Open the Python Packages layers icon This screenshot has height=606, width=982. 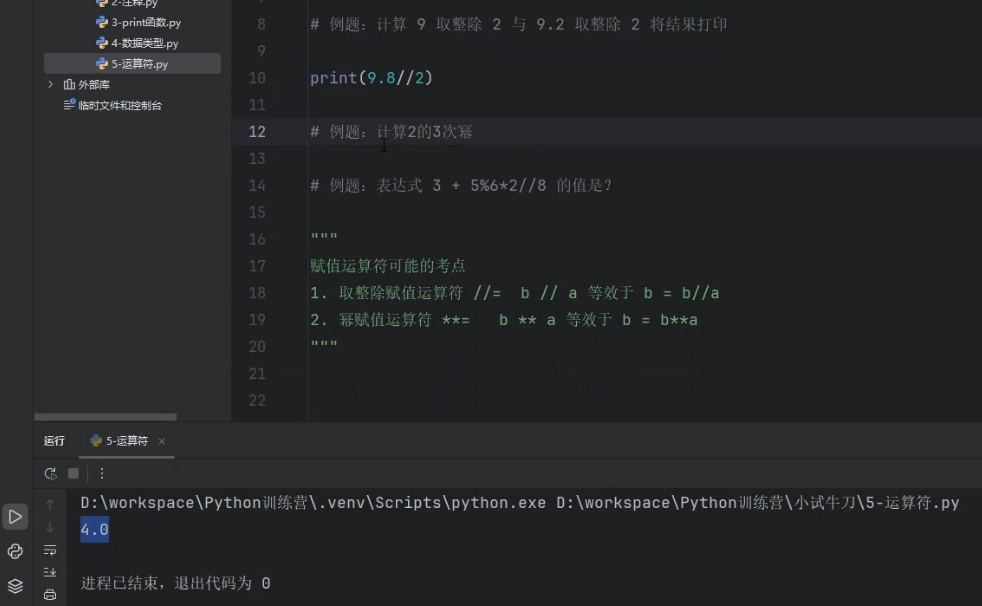15,586
